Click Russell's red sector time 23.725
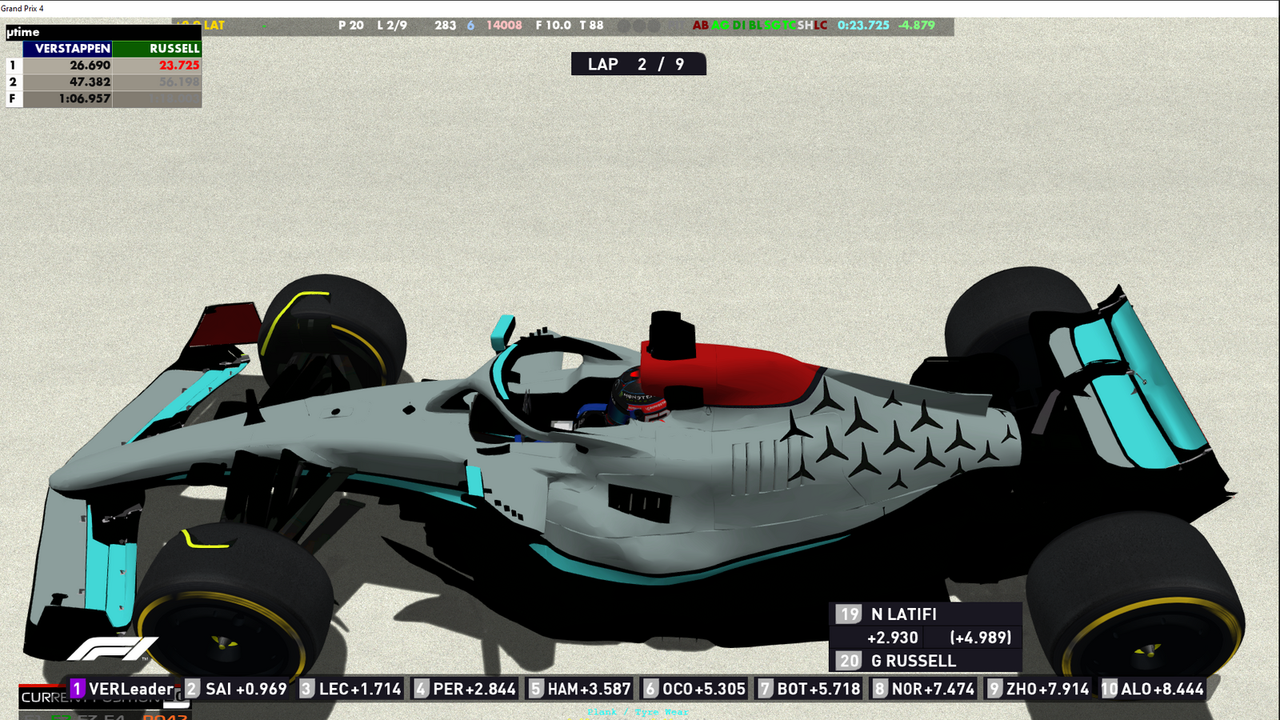The height and width of the screenshot is (720, 1280). coord(178,65)
